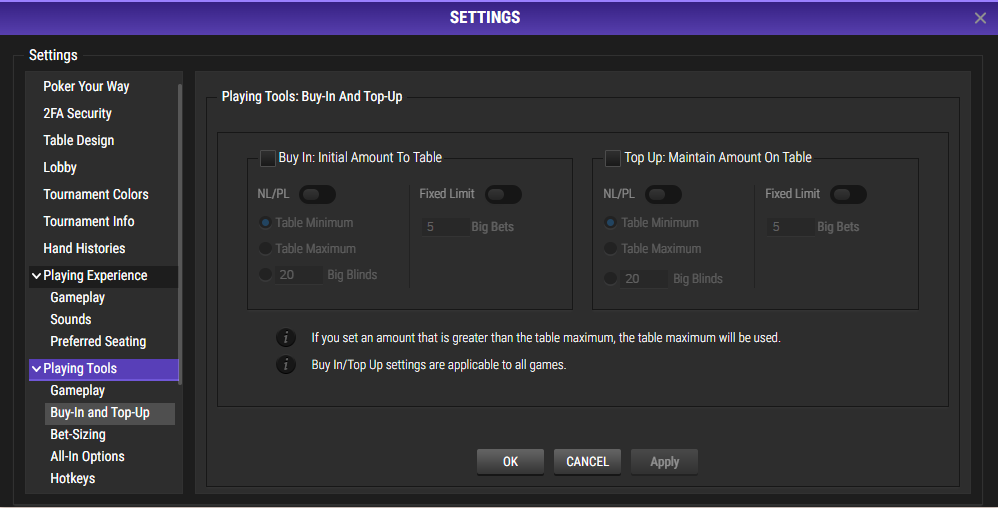998x508 pixels.
Task: Open Table Design settings
Action: tap(78, 140)
